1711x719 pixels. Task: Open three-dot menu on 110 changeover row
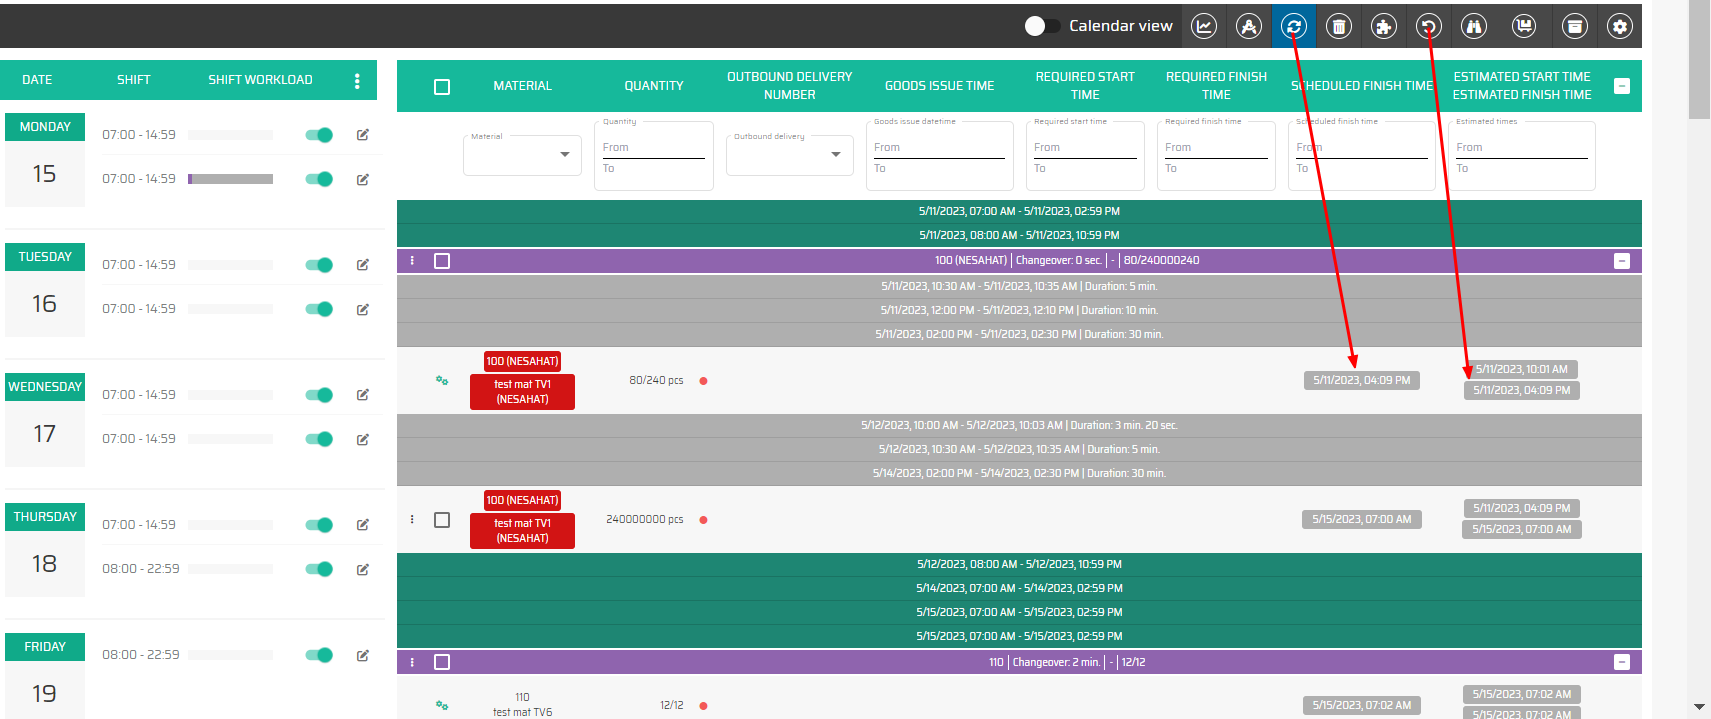(412, 662)
